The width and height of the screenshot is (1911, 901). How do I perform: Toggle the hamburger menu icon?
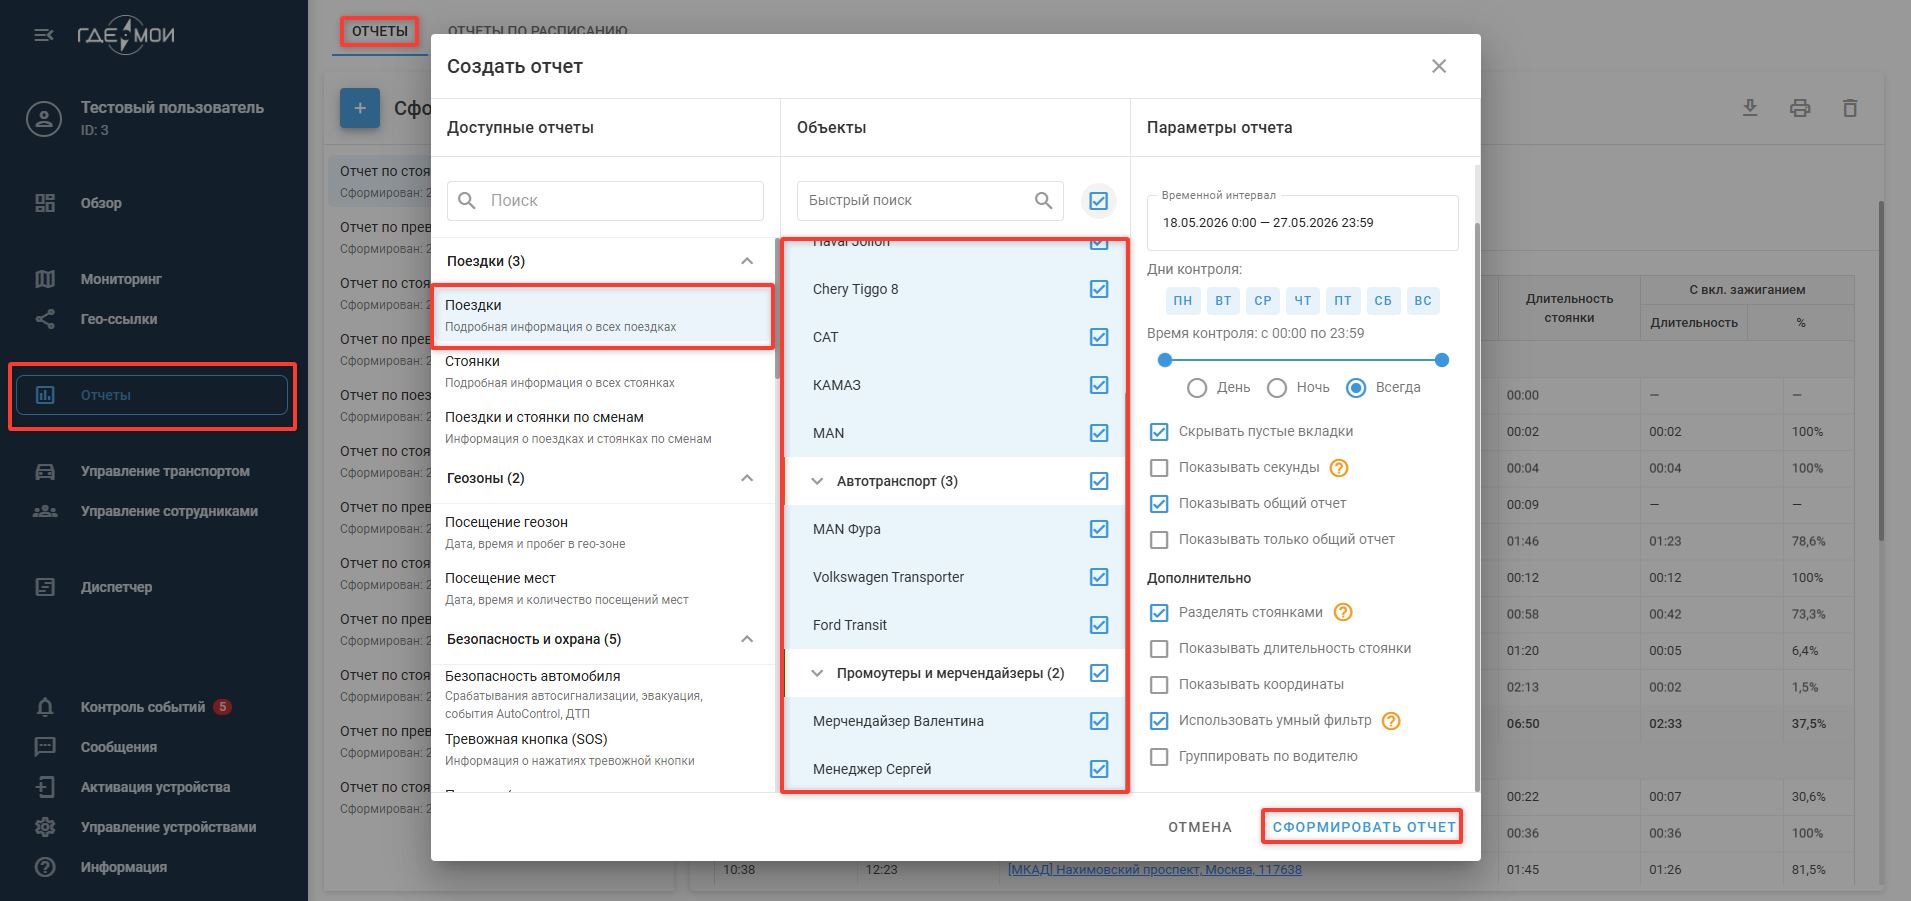(x=44, y=35)
